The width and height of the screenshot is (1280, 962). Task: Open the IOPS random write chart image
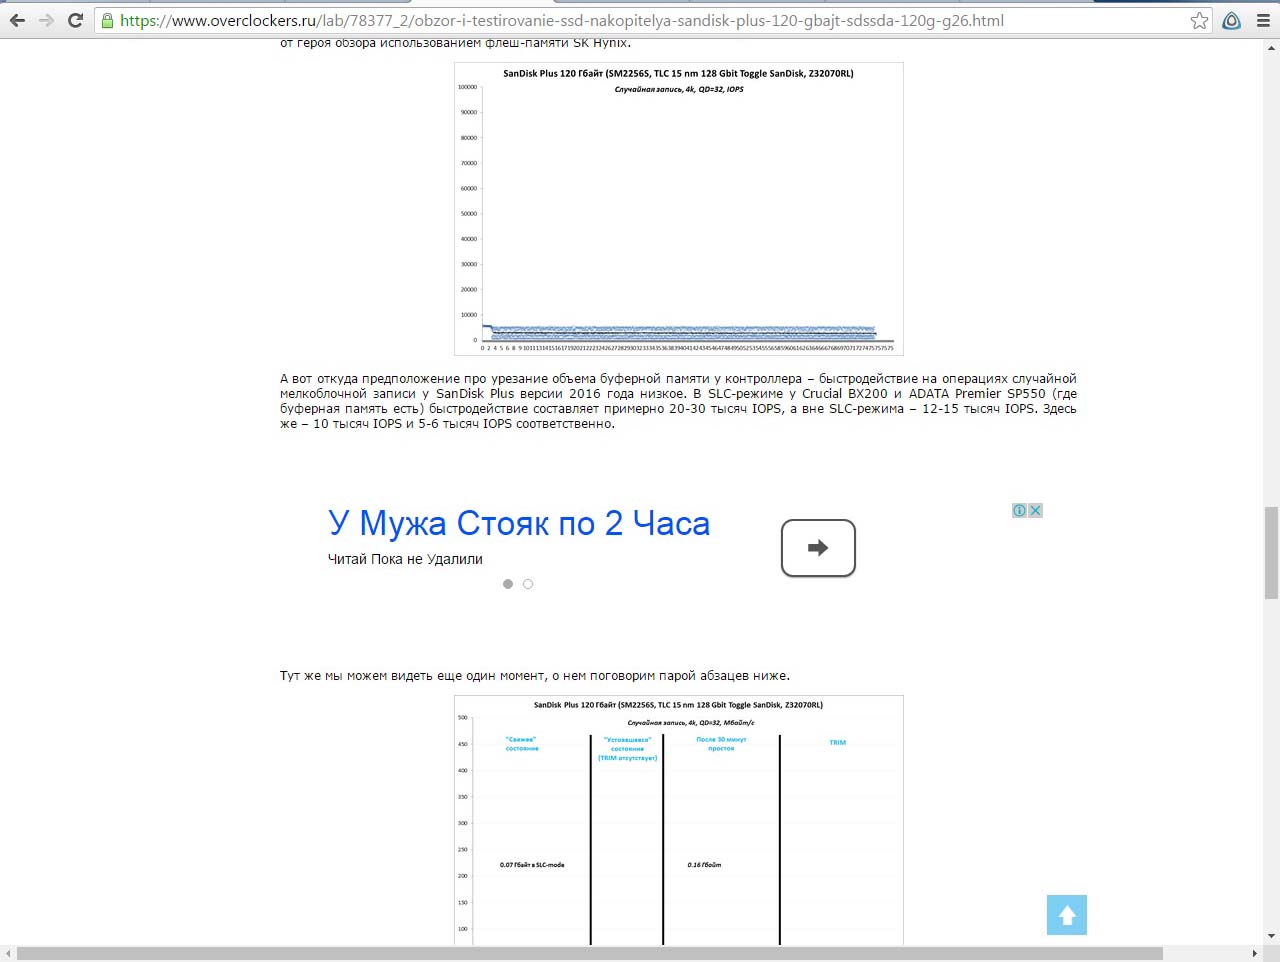[x=679, y=209]
